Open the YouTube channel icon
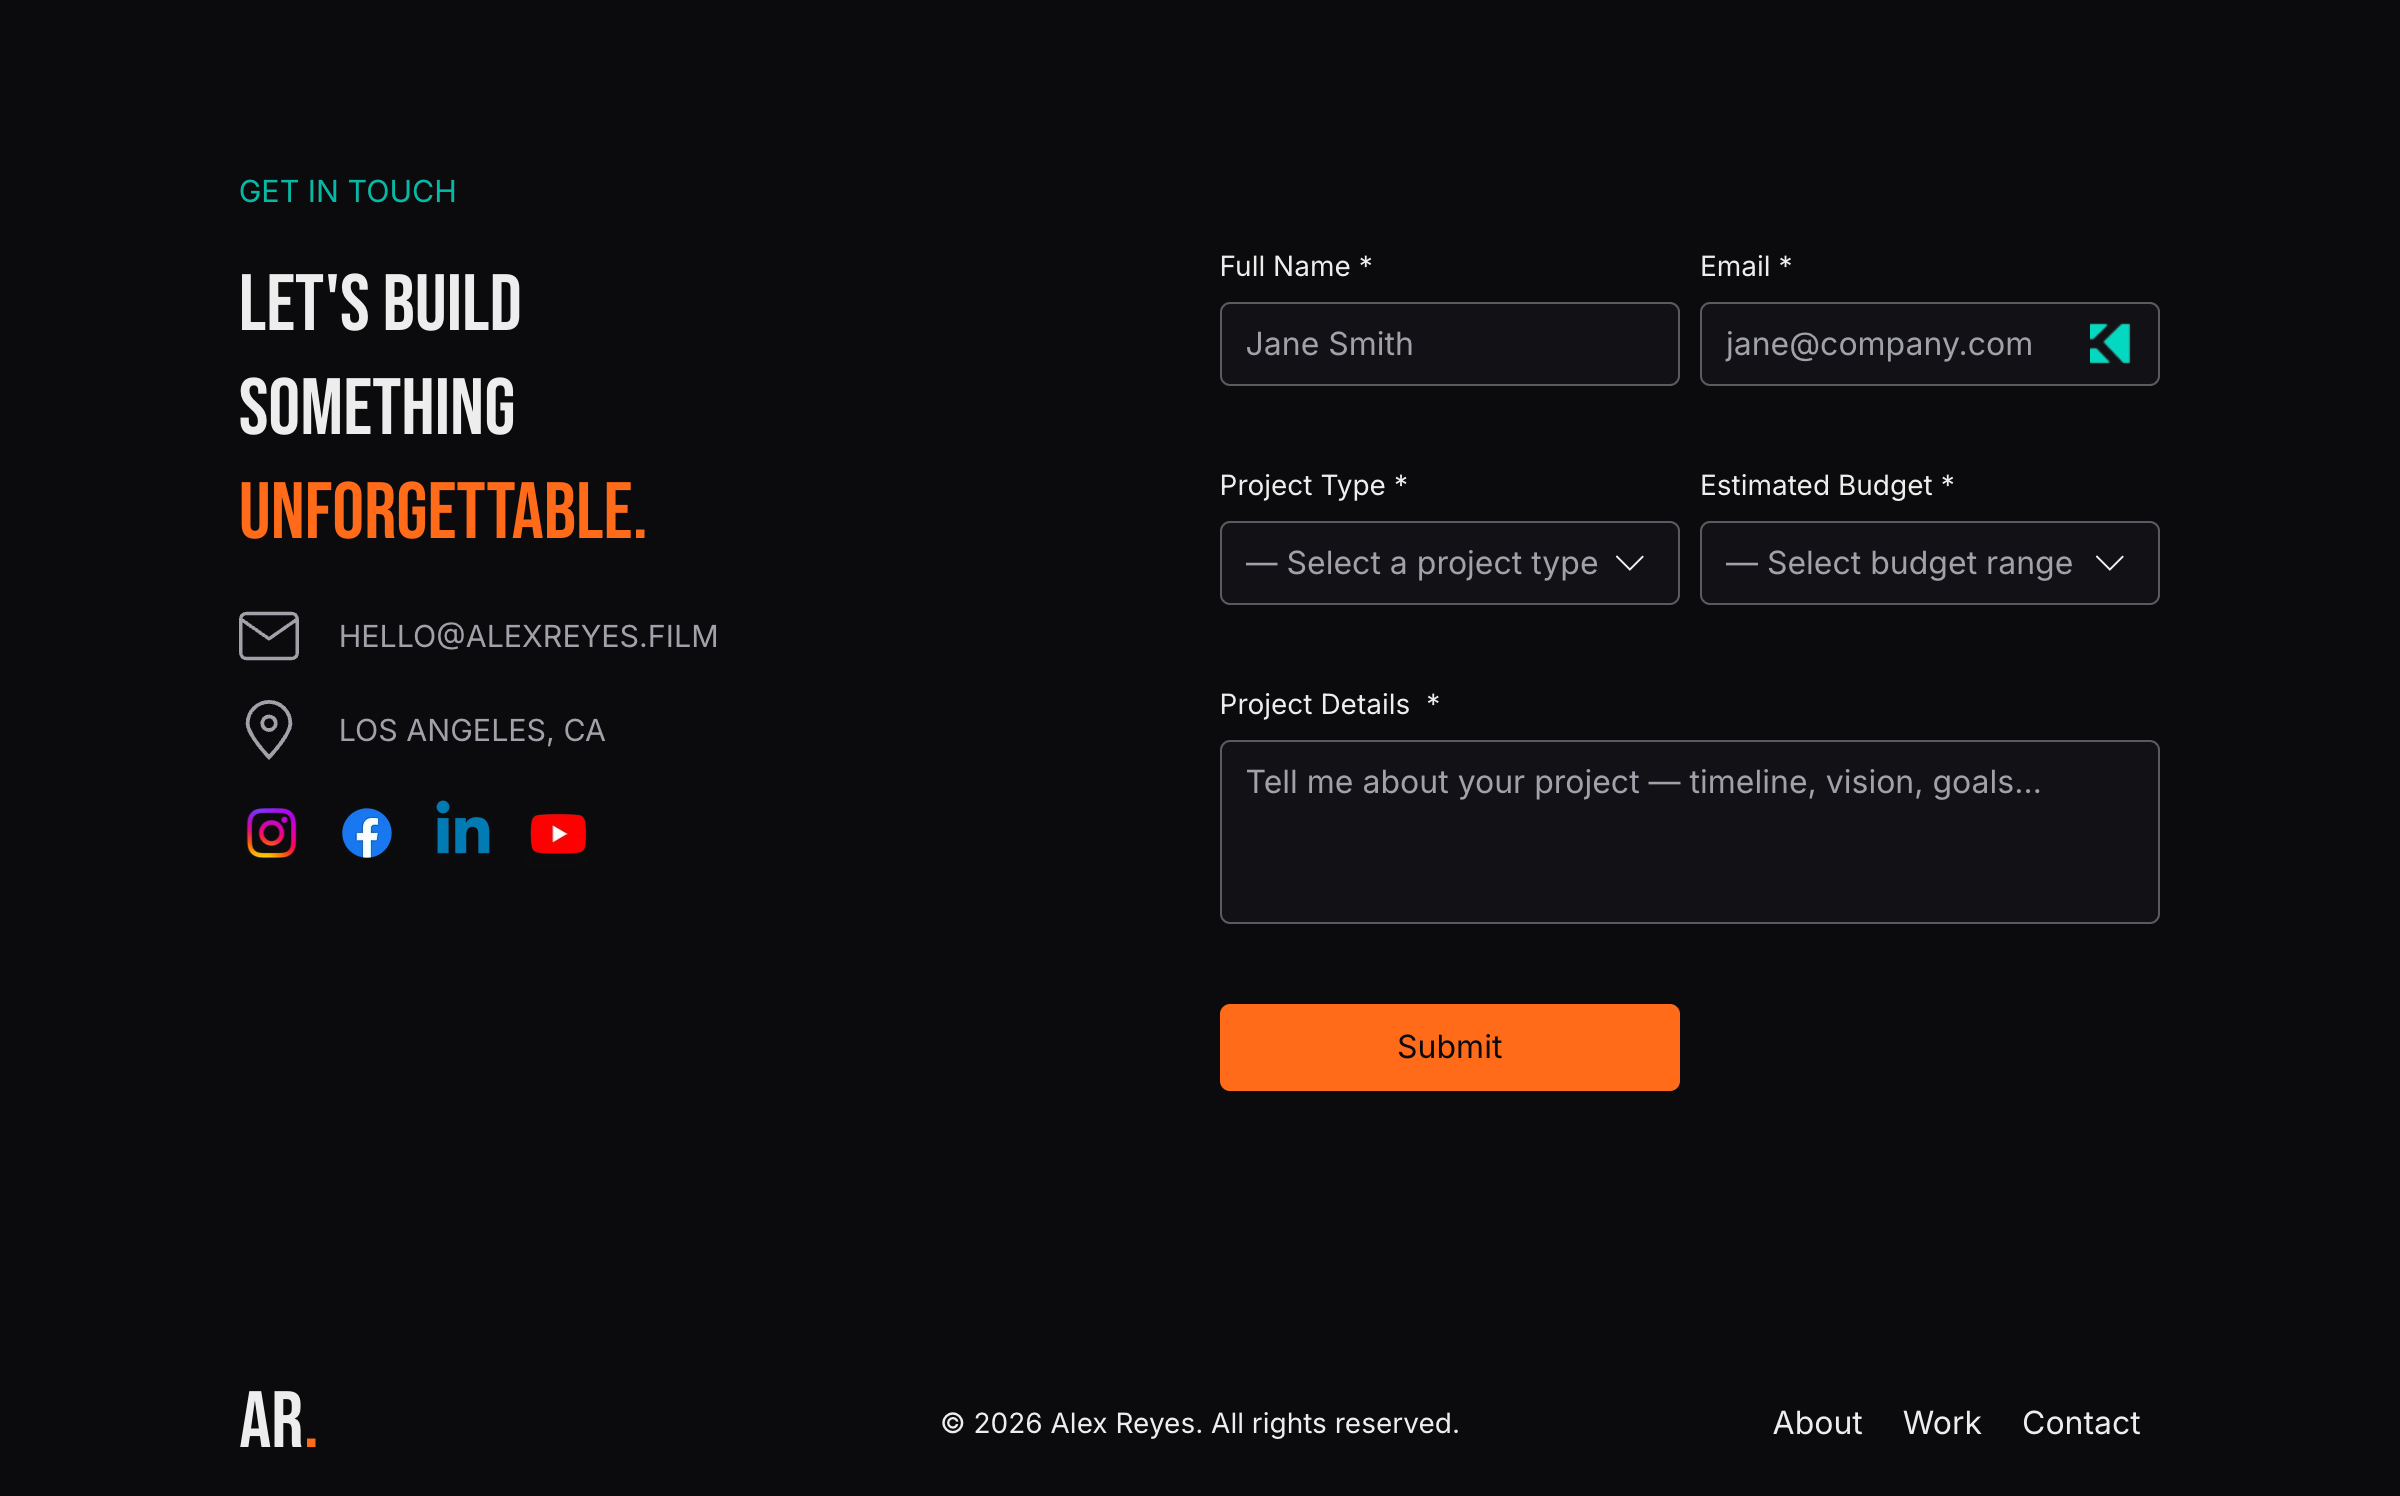Viewport: 2400px width, 1496px height. point(558,834)
